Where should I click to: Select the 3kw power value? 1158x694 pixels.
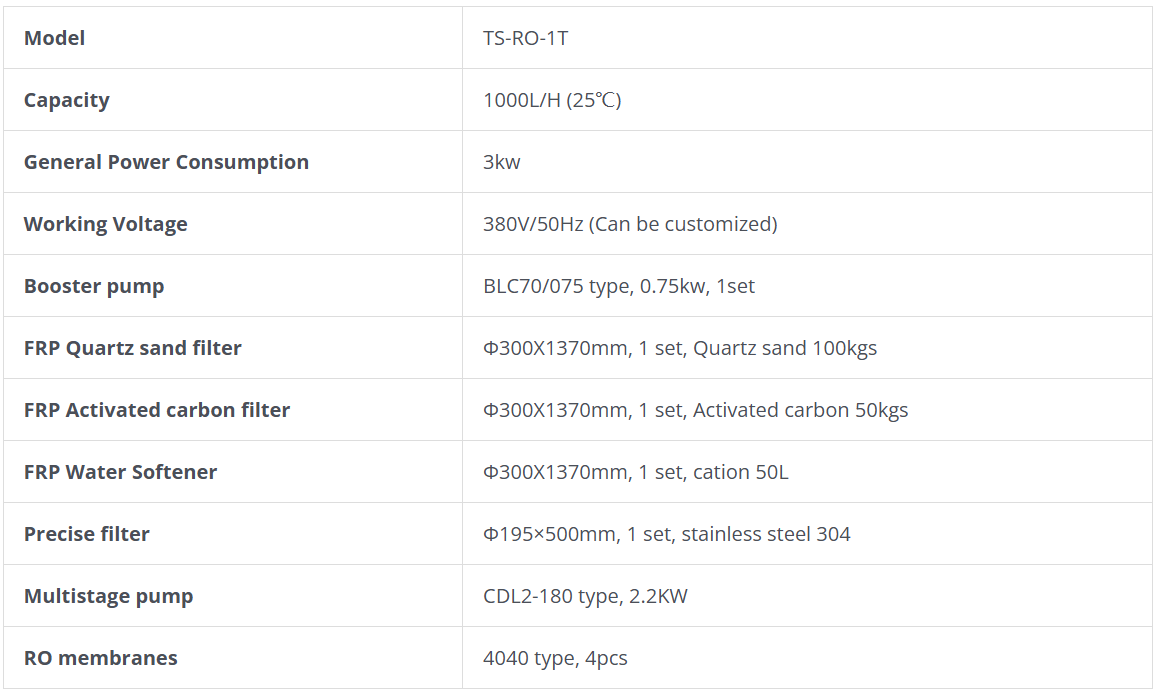[x=502, y=162]
